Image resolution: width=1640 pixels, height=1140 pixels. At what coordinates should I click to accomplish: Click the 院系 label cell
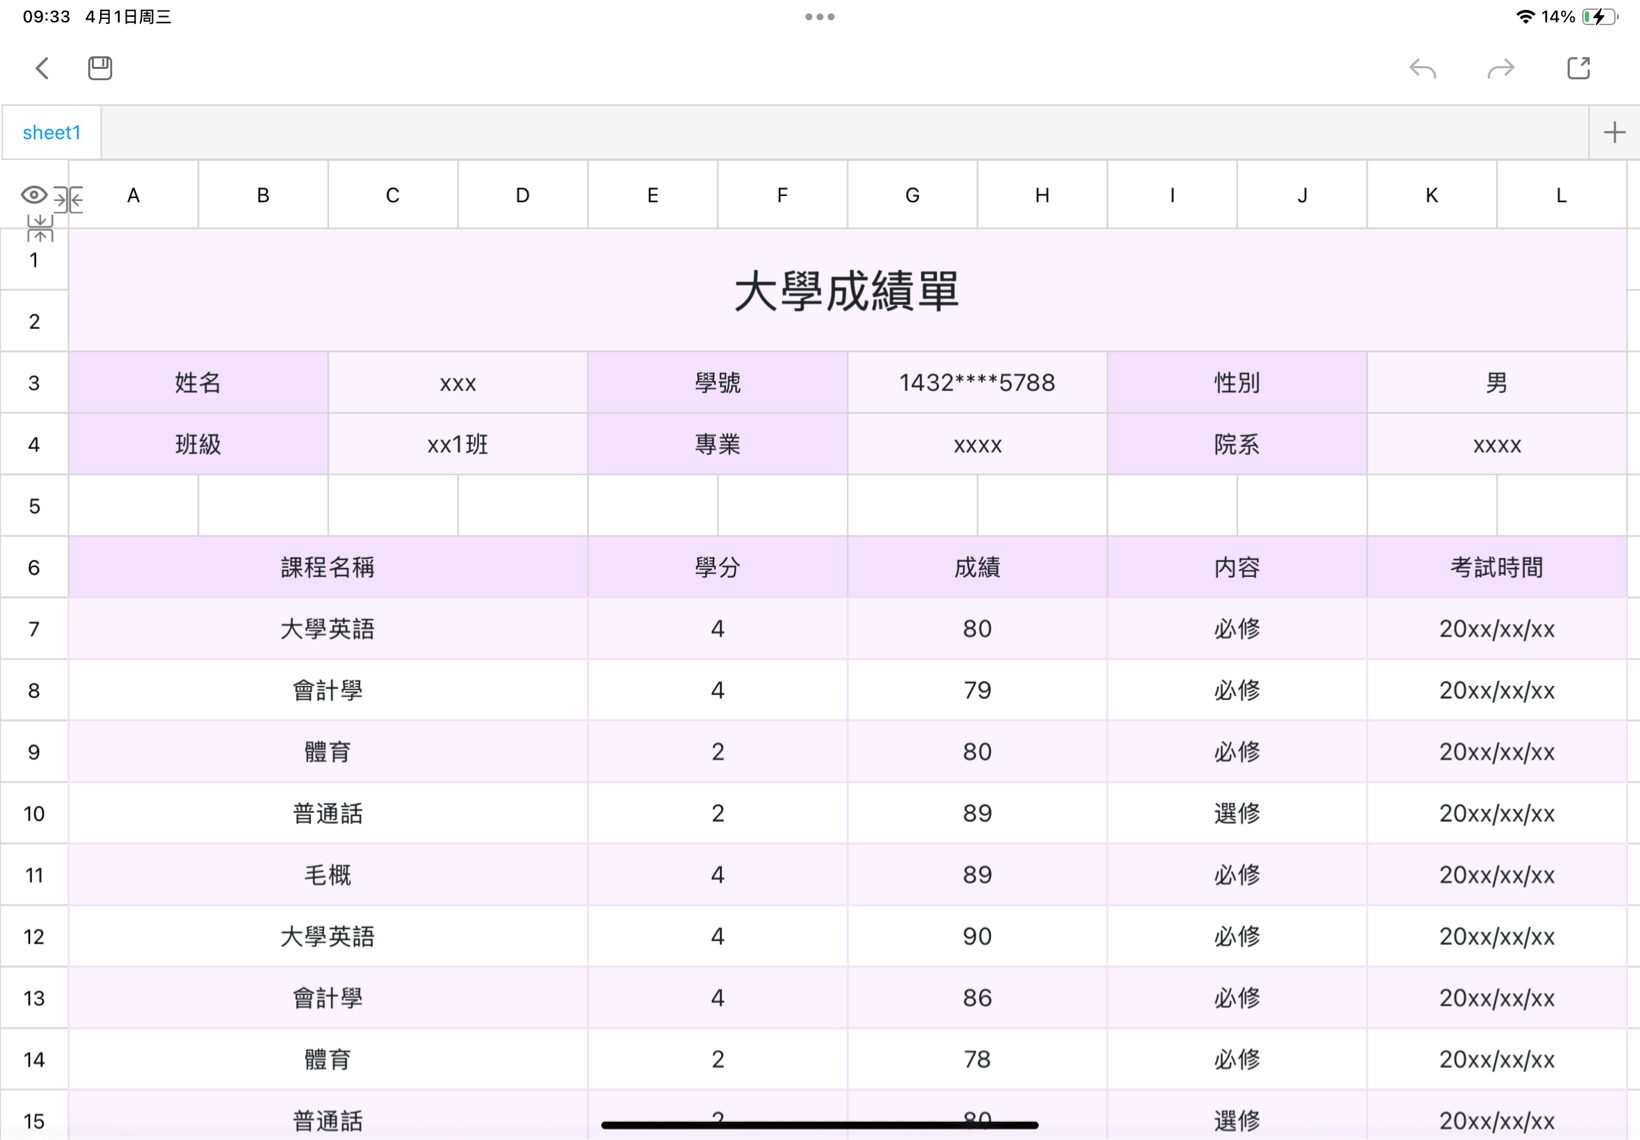(1237, 444)
